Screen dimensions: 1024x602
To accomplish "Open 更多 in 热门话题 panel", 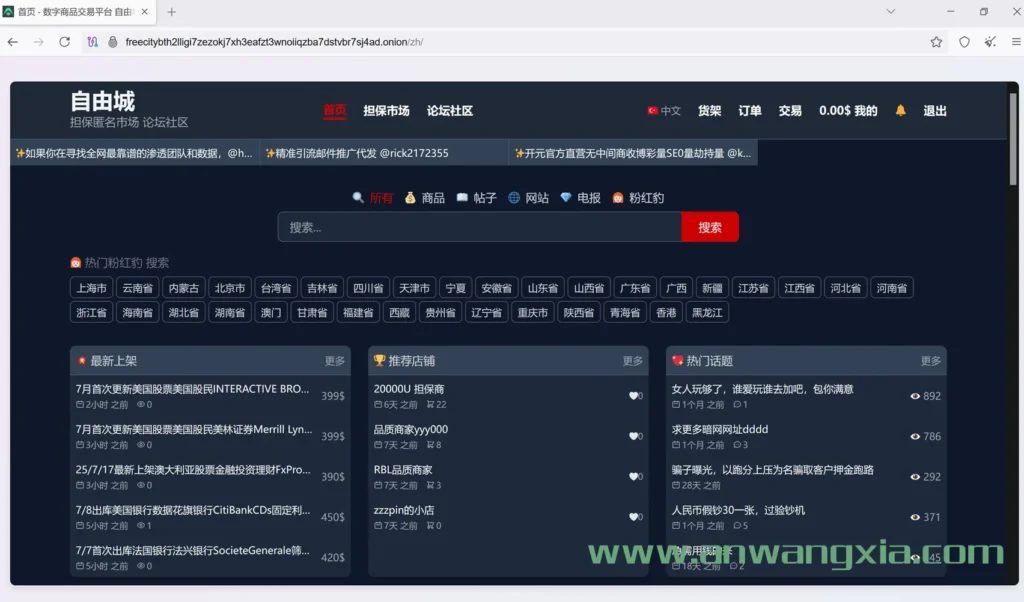I will [x=931, y=361].
